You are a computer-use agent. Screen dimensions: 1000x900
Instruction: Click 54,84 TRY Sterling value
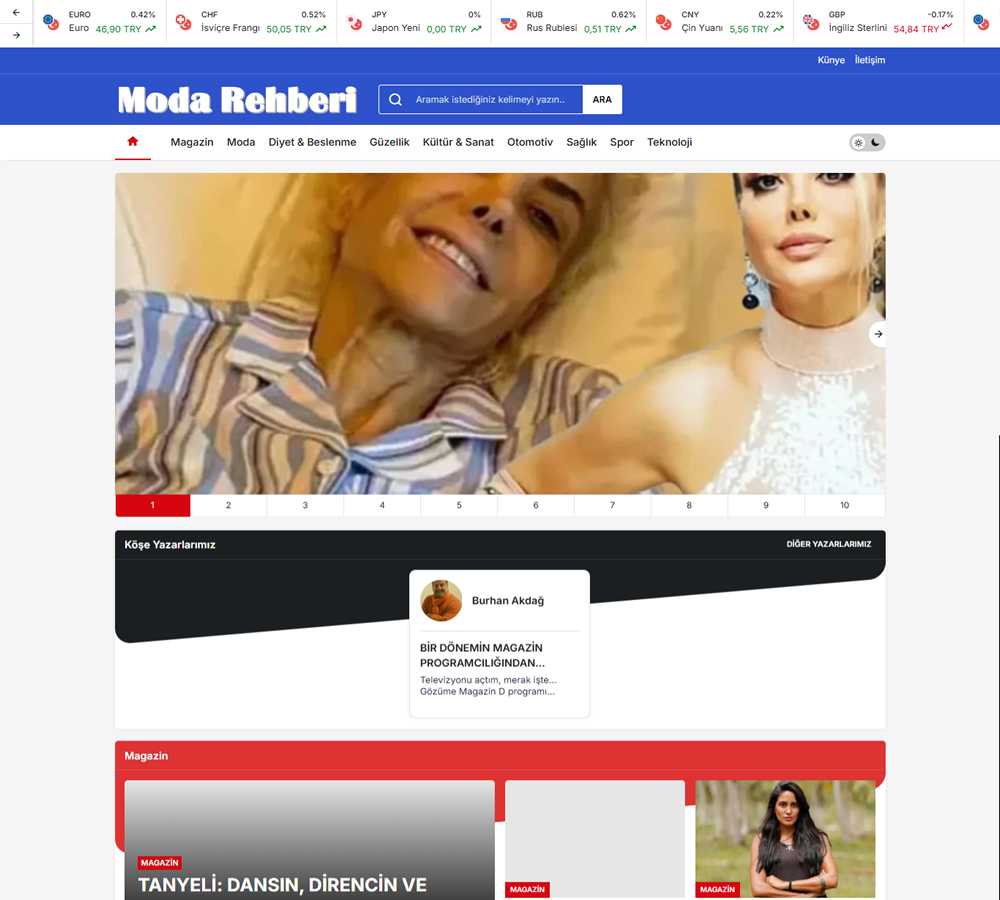[916, 29]
